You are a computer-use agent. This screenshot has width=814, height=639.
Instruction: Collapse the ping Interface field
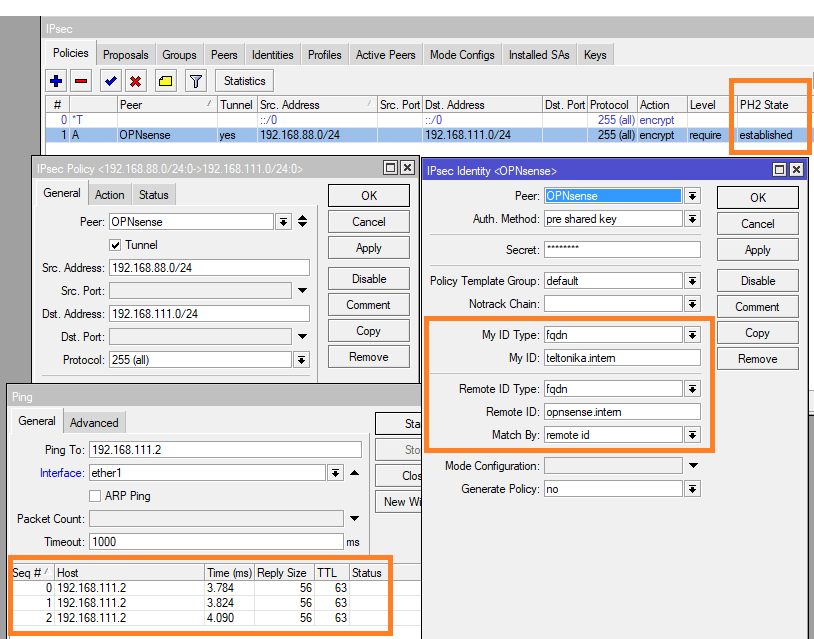click(355, 473)
